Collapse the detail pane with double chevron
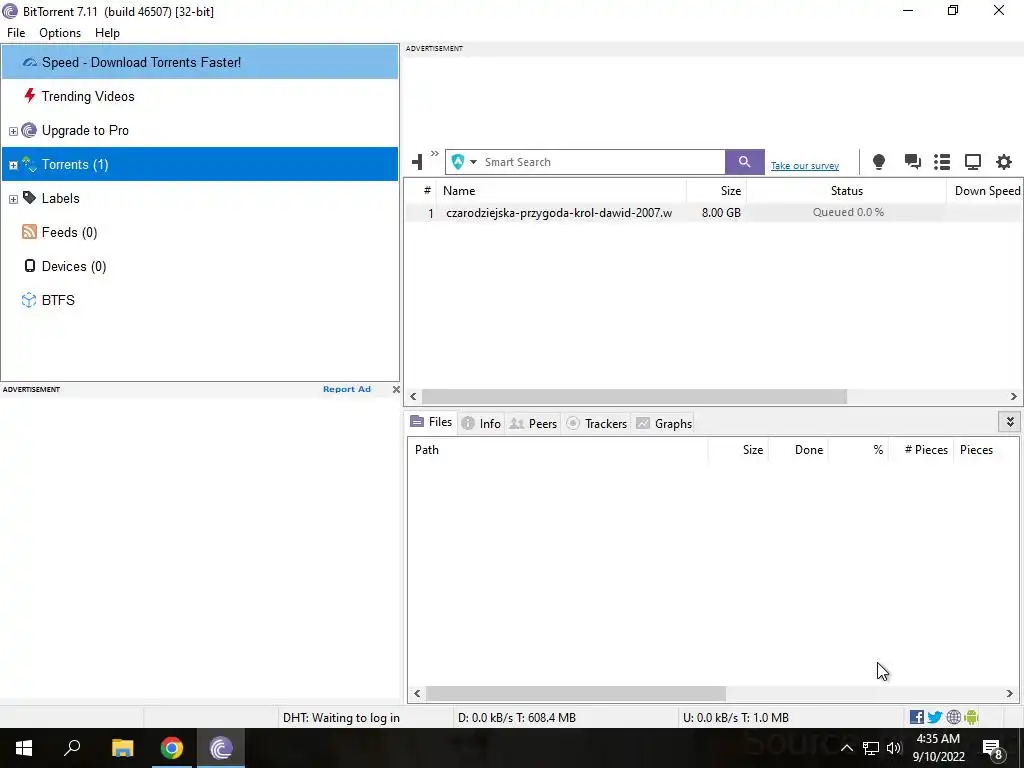Image resolution: width=1024 pixels, height=768 pixels. (1010, 422)
